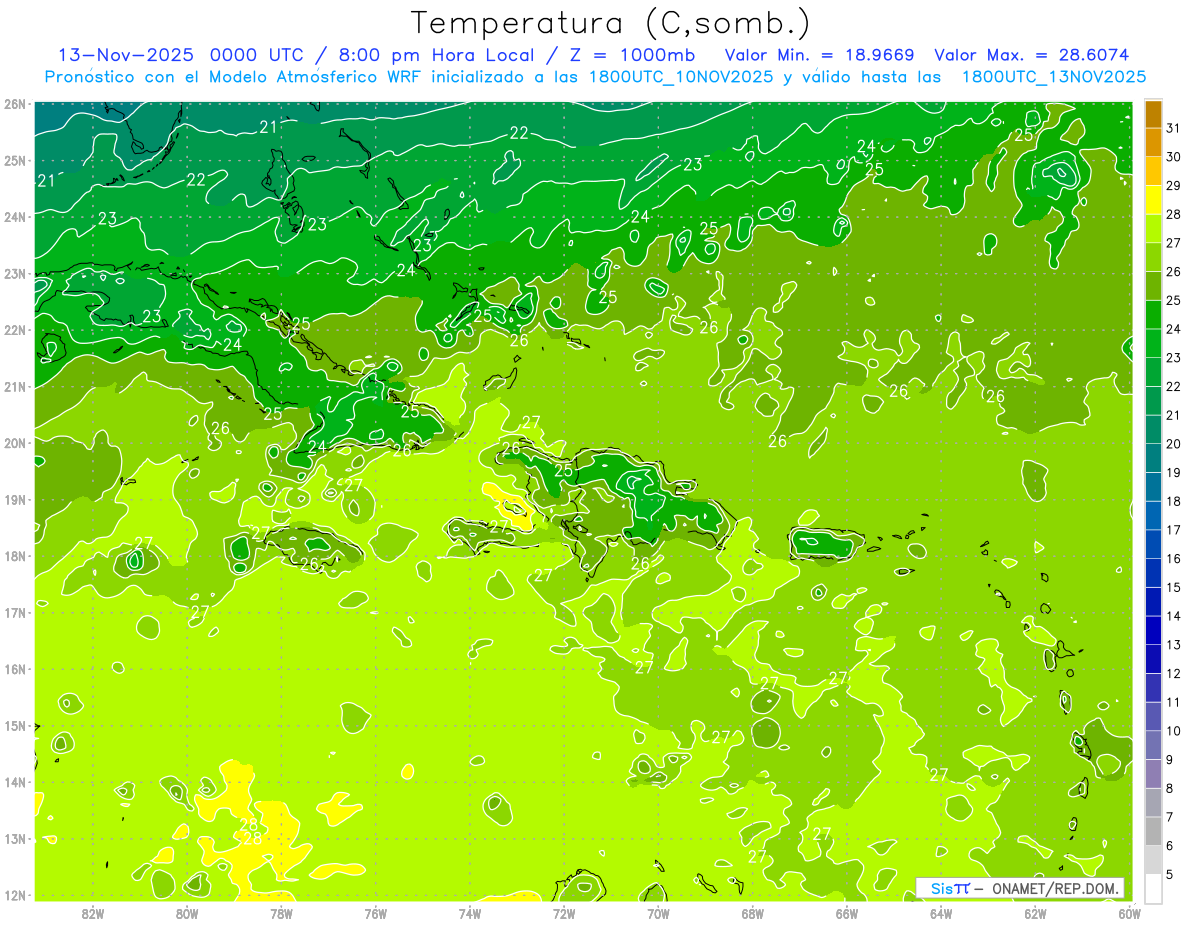Viewport: 1200px width, 927px height.
Task: Click the 24N latitude axis label
Action: coord(15,217)
